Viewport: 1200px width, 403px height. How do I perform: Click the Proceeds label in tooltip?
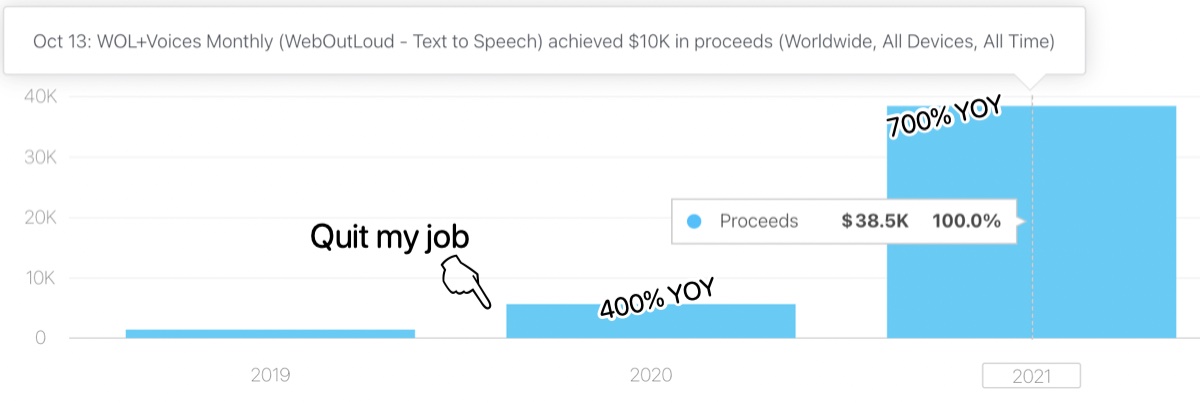pos(759,222)
